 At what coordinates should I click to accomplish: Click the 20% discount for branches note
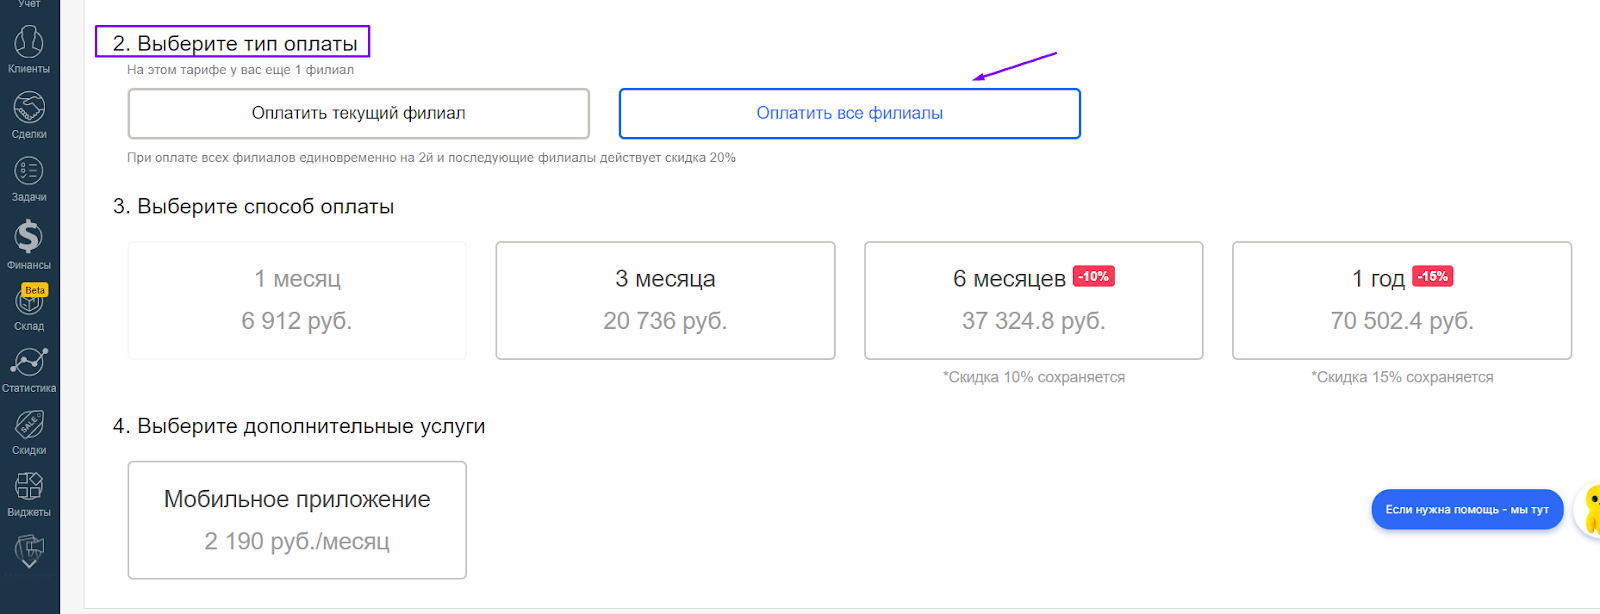click(431, 158)
